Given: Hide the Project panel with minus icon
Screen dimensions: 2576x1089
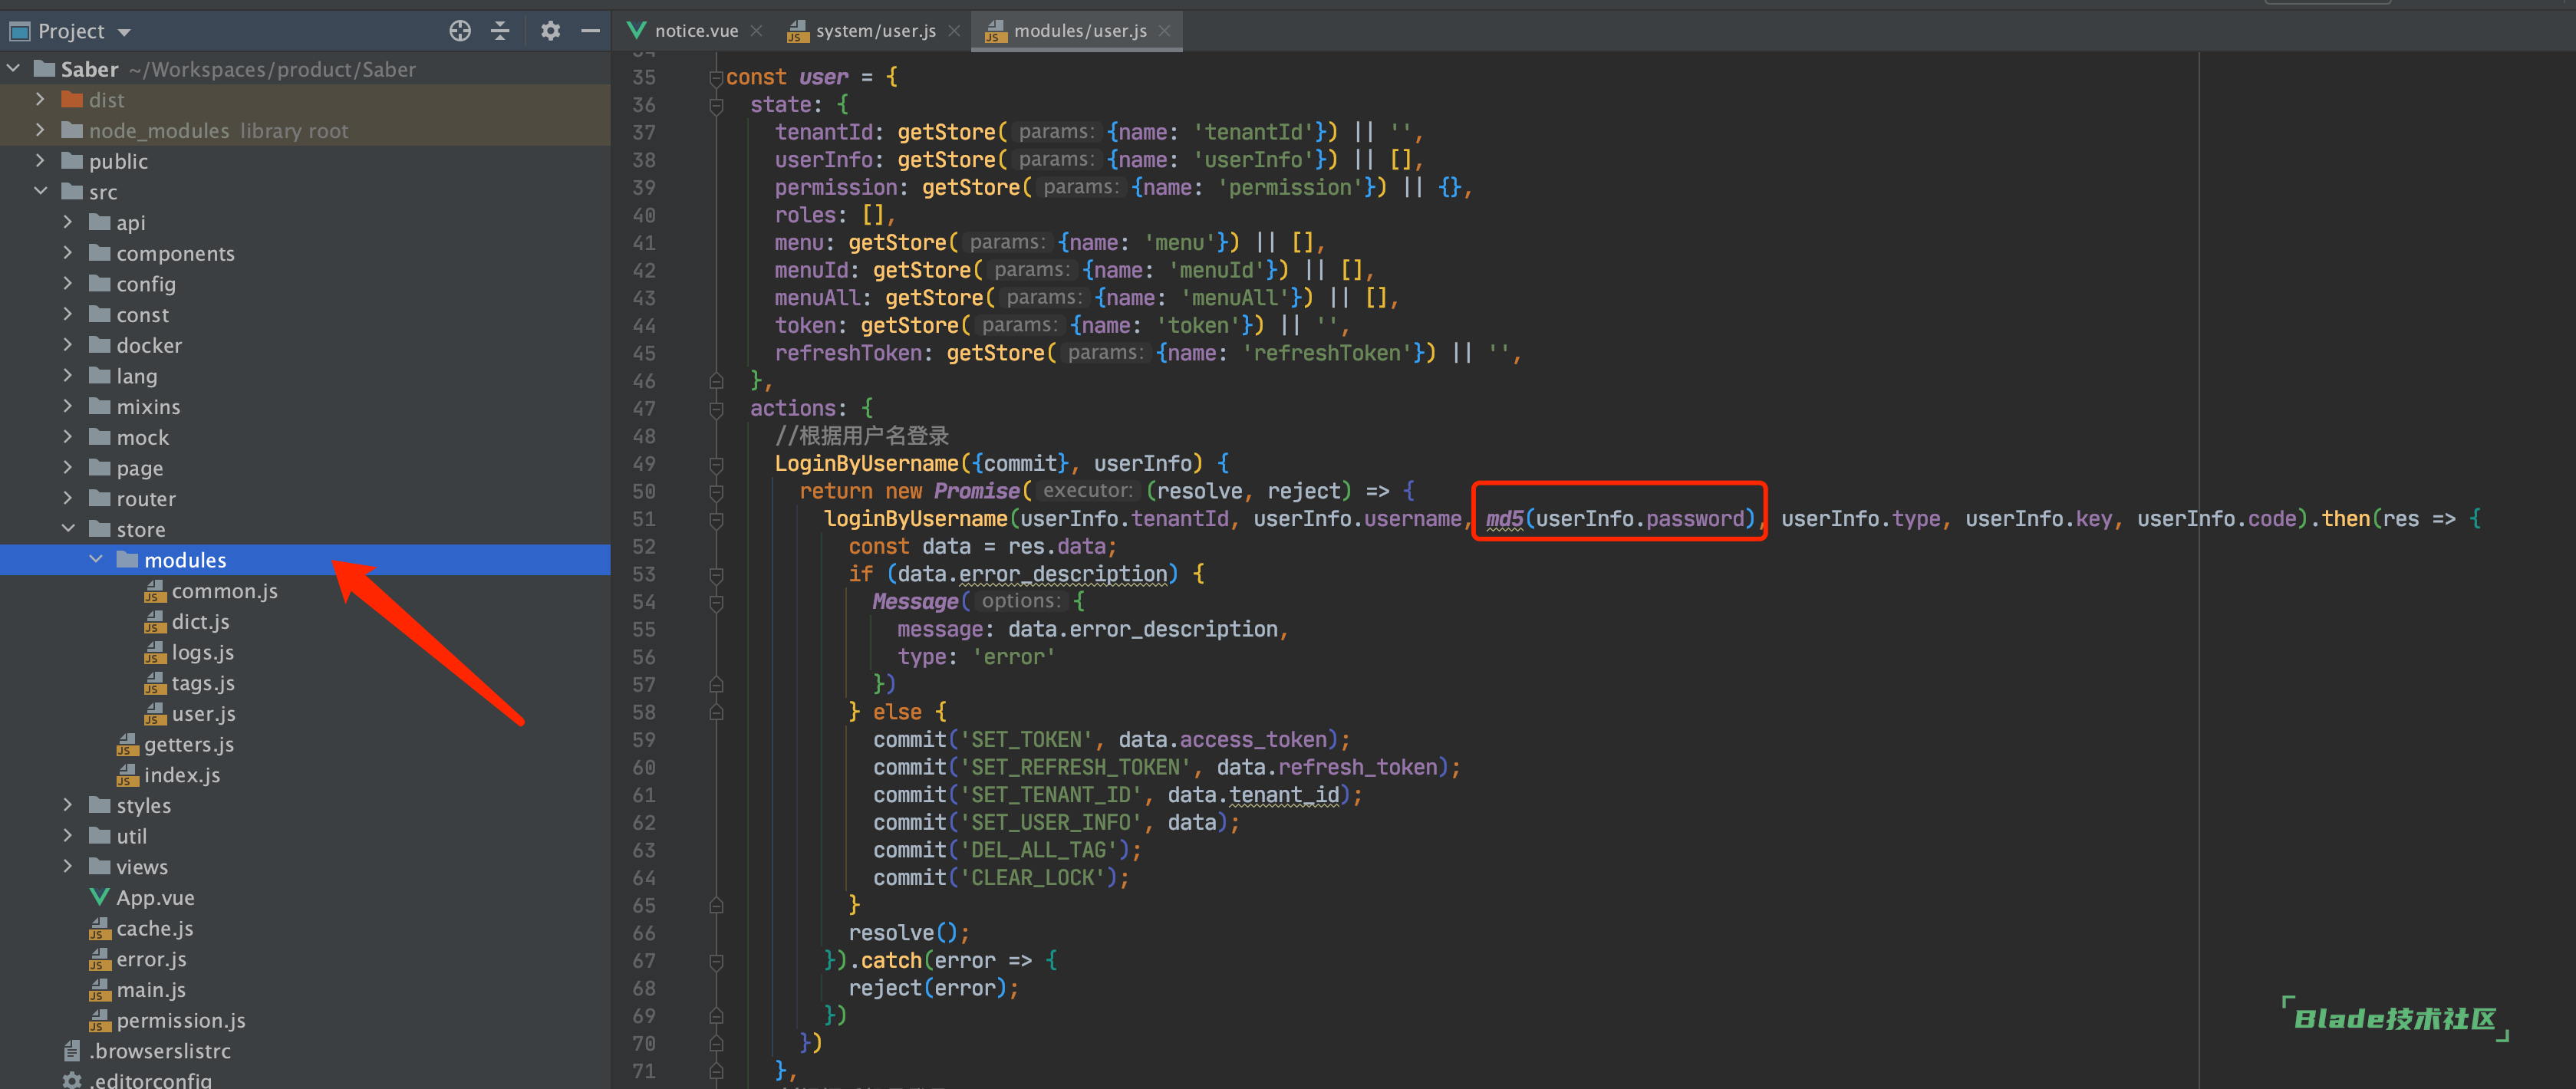Looking at the screenshot, I should pos(591,31).
